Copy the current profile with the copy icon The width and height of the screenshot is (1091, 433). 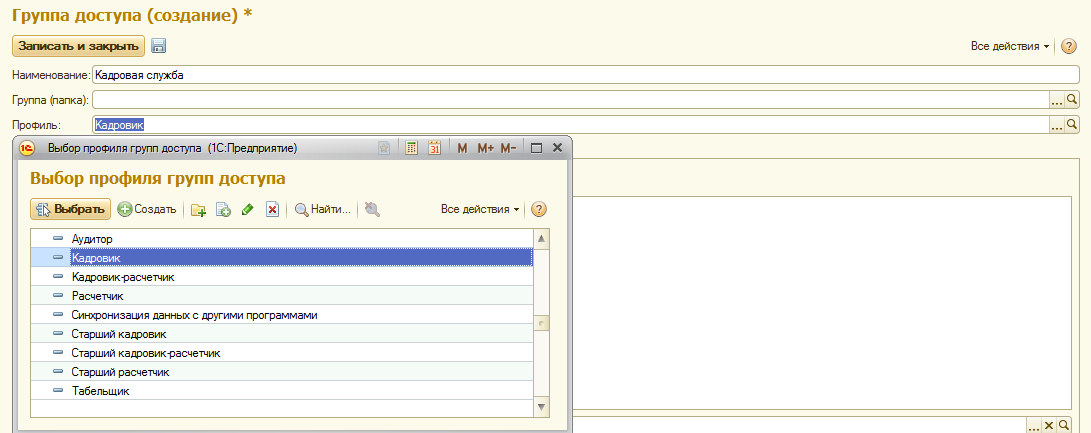tap(223, 210)
